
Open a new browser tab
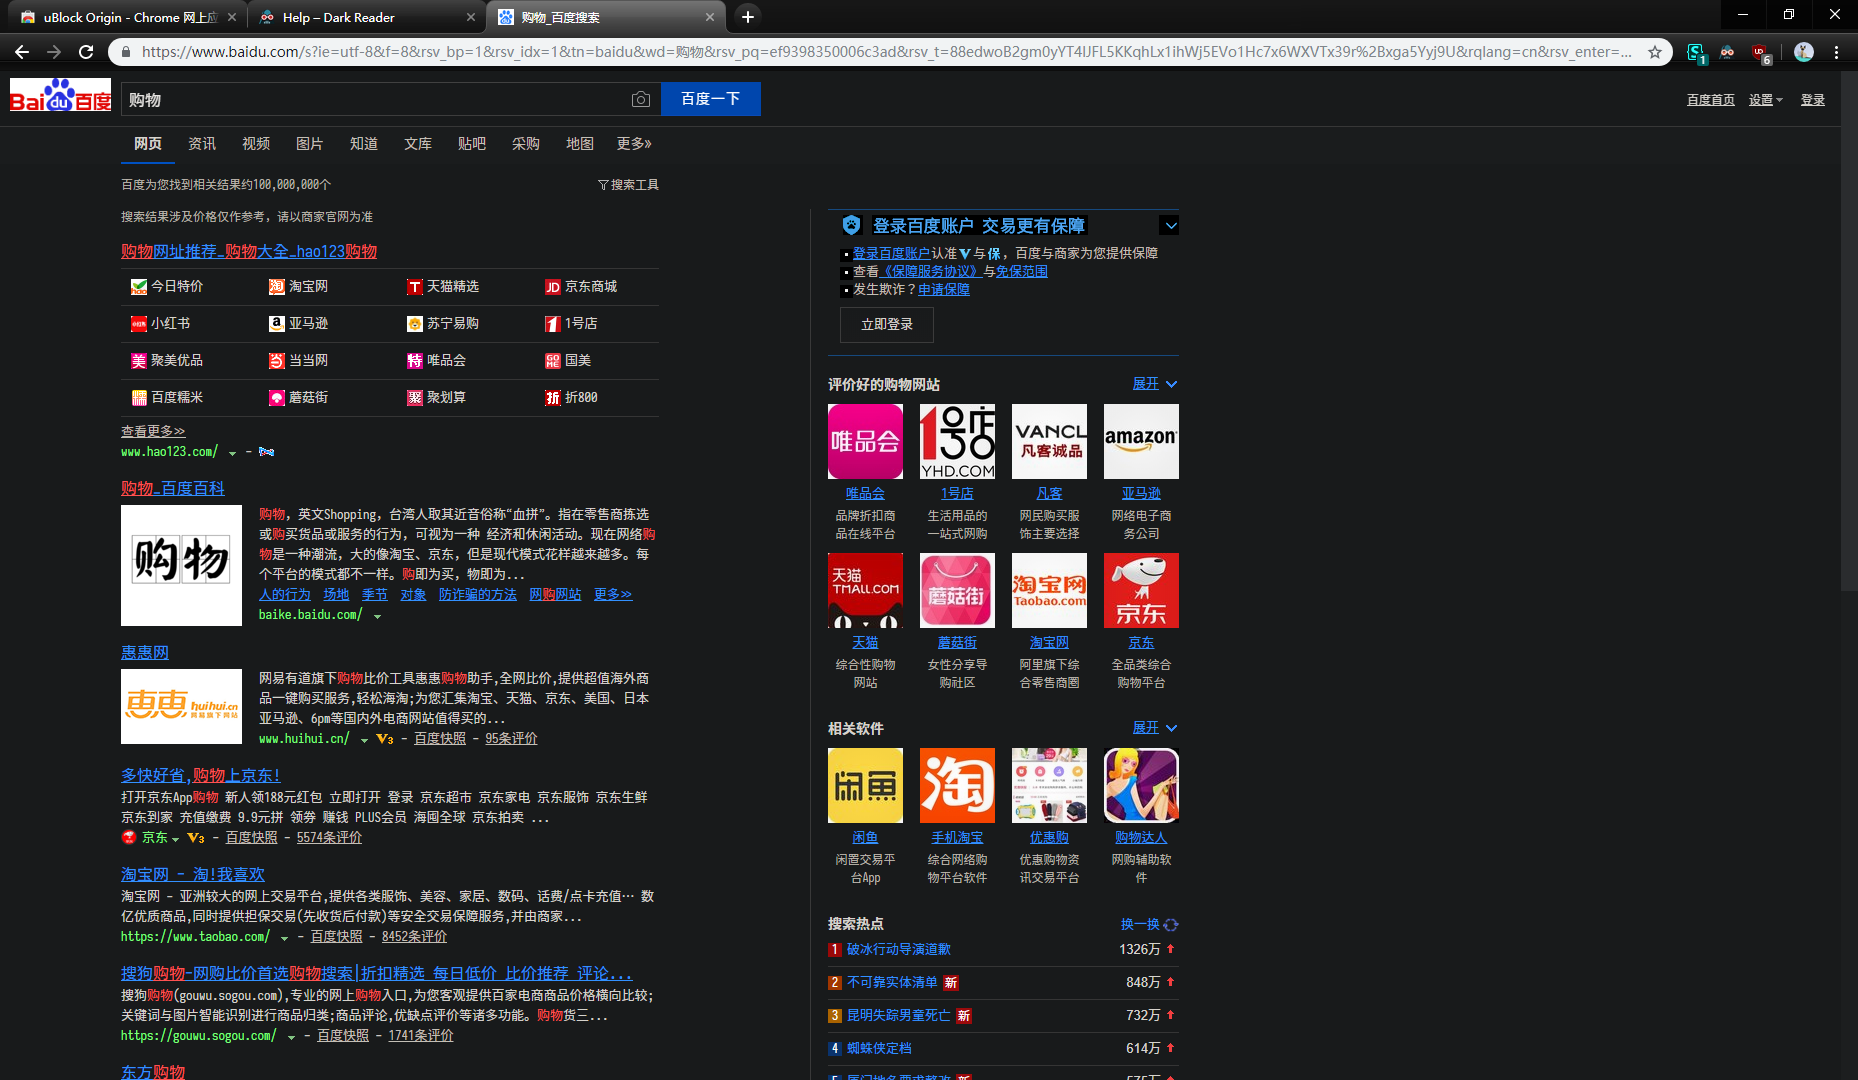[747, 17]
